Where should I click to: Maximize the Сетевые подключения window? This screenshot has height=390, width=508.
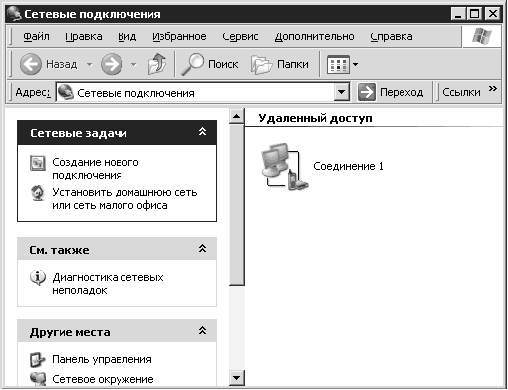475,14
